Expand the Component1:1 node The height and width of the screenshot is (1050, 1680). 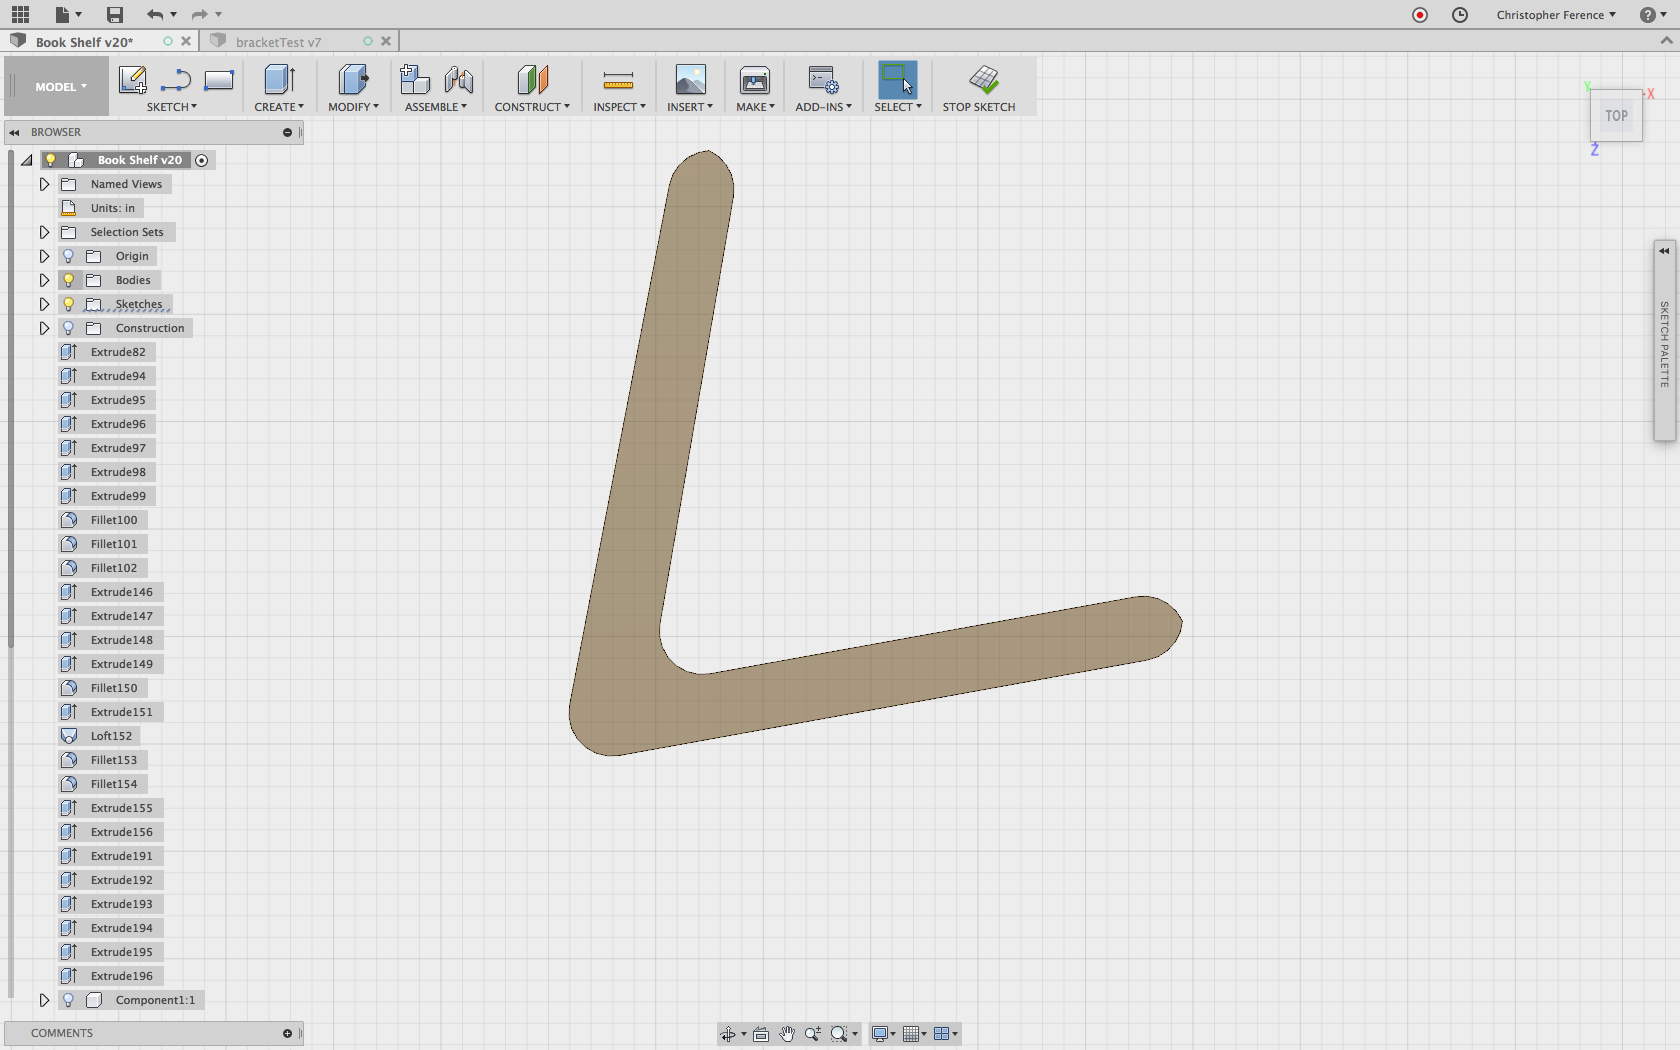pyautogui.click(x=44, y=1000)
